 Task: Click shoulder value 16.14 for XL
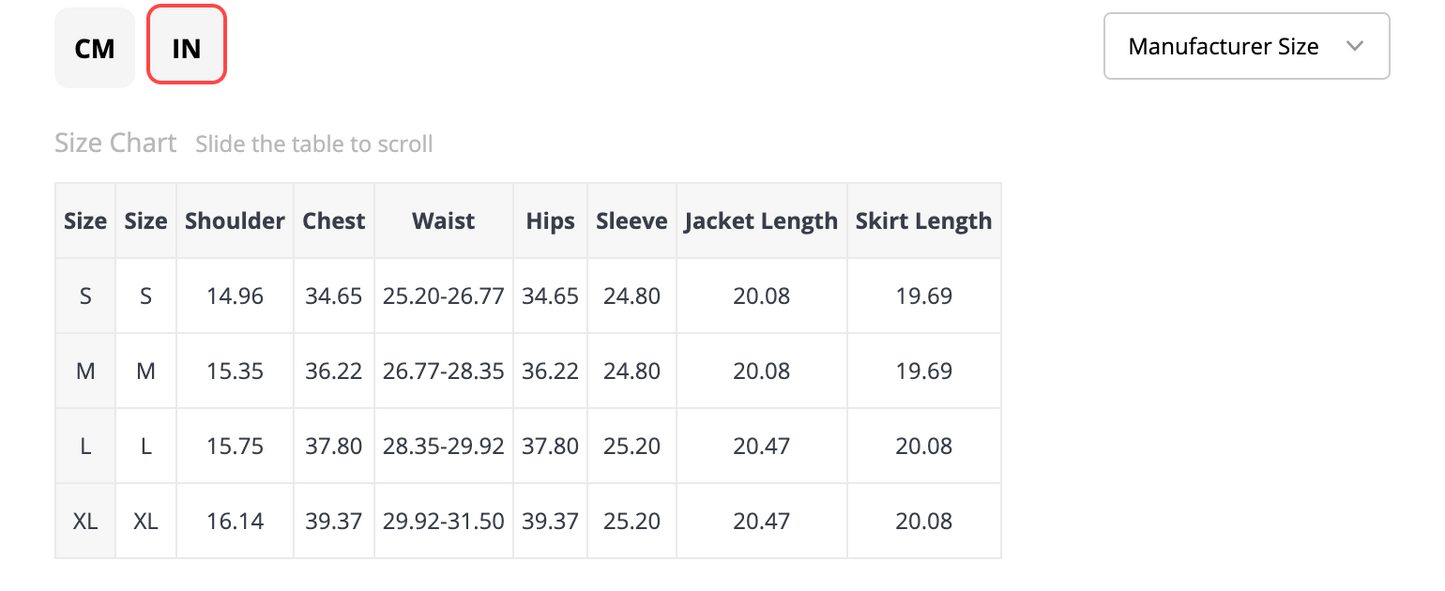point(235,521)
